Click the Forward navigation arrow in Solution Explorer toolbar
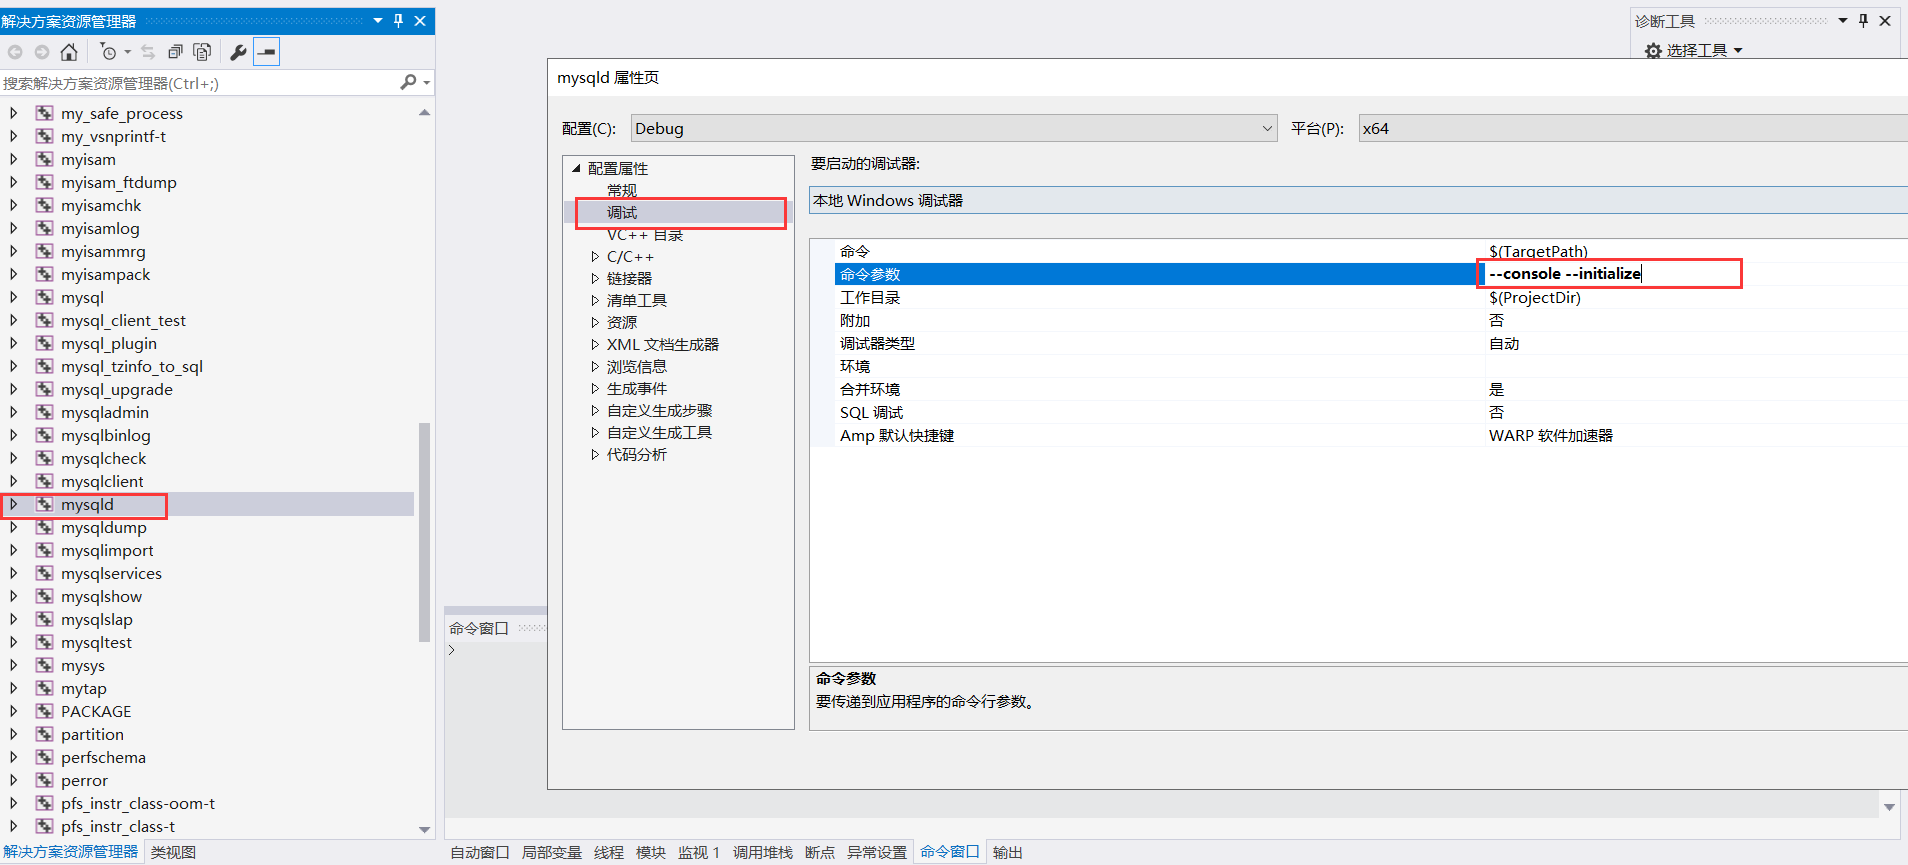Image resolution: width=1908 pixels, height=865 pixels. click(42, 52)
